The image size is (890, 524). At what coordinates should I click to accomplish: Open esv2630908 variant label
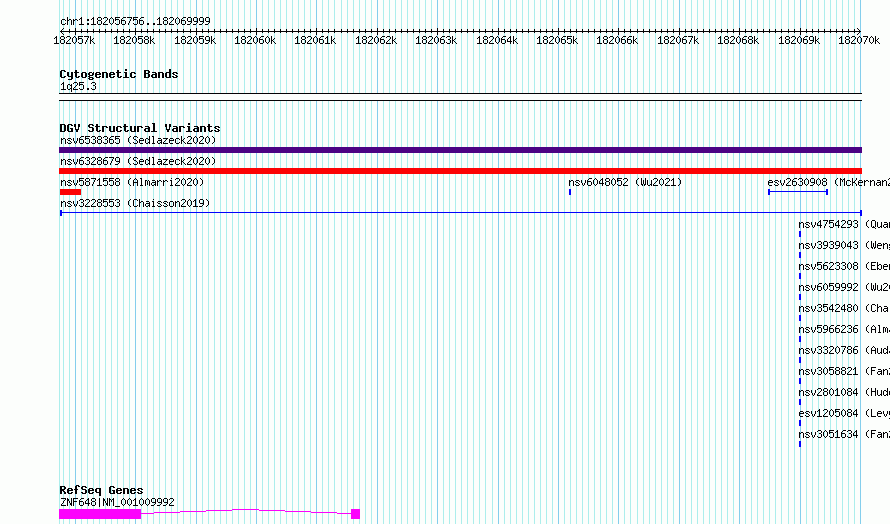828,182
